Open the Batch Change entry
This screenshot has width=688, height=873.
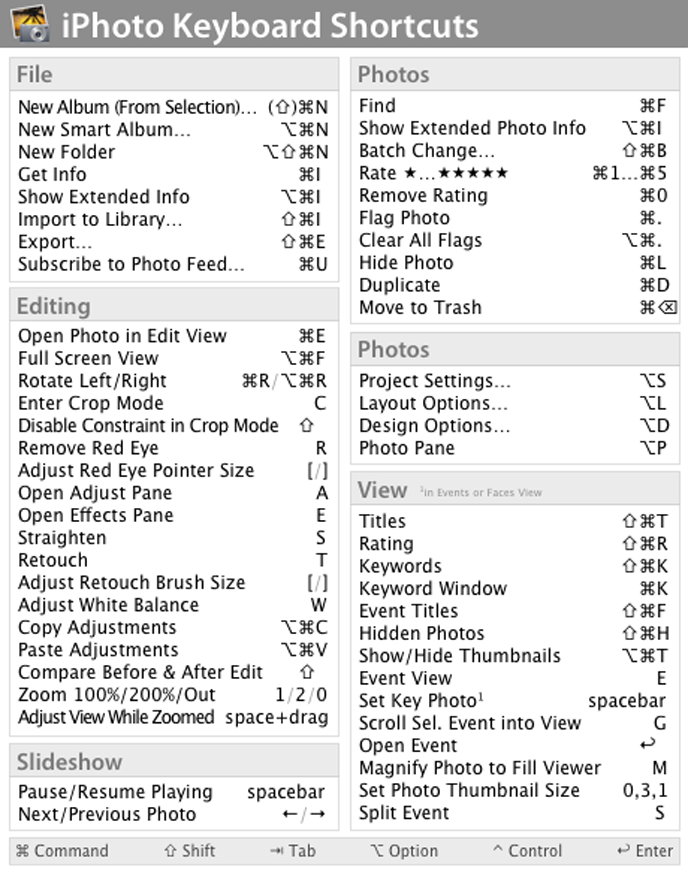[x=426, y=151]
